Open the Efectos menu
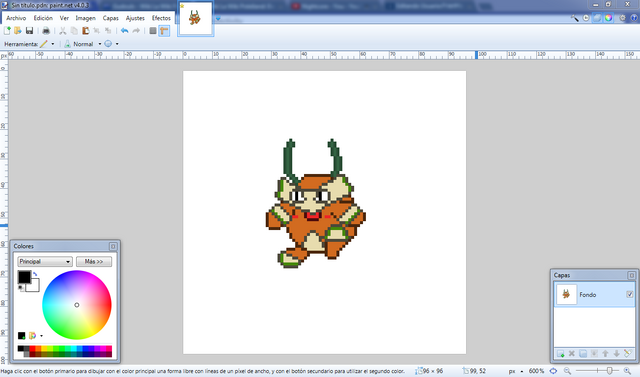Viewport: 640px width, 377px height. (x=161, y=18)
